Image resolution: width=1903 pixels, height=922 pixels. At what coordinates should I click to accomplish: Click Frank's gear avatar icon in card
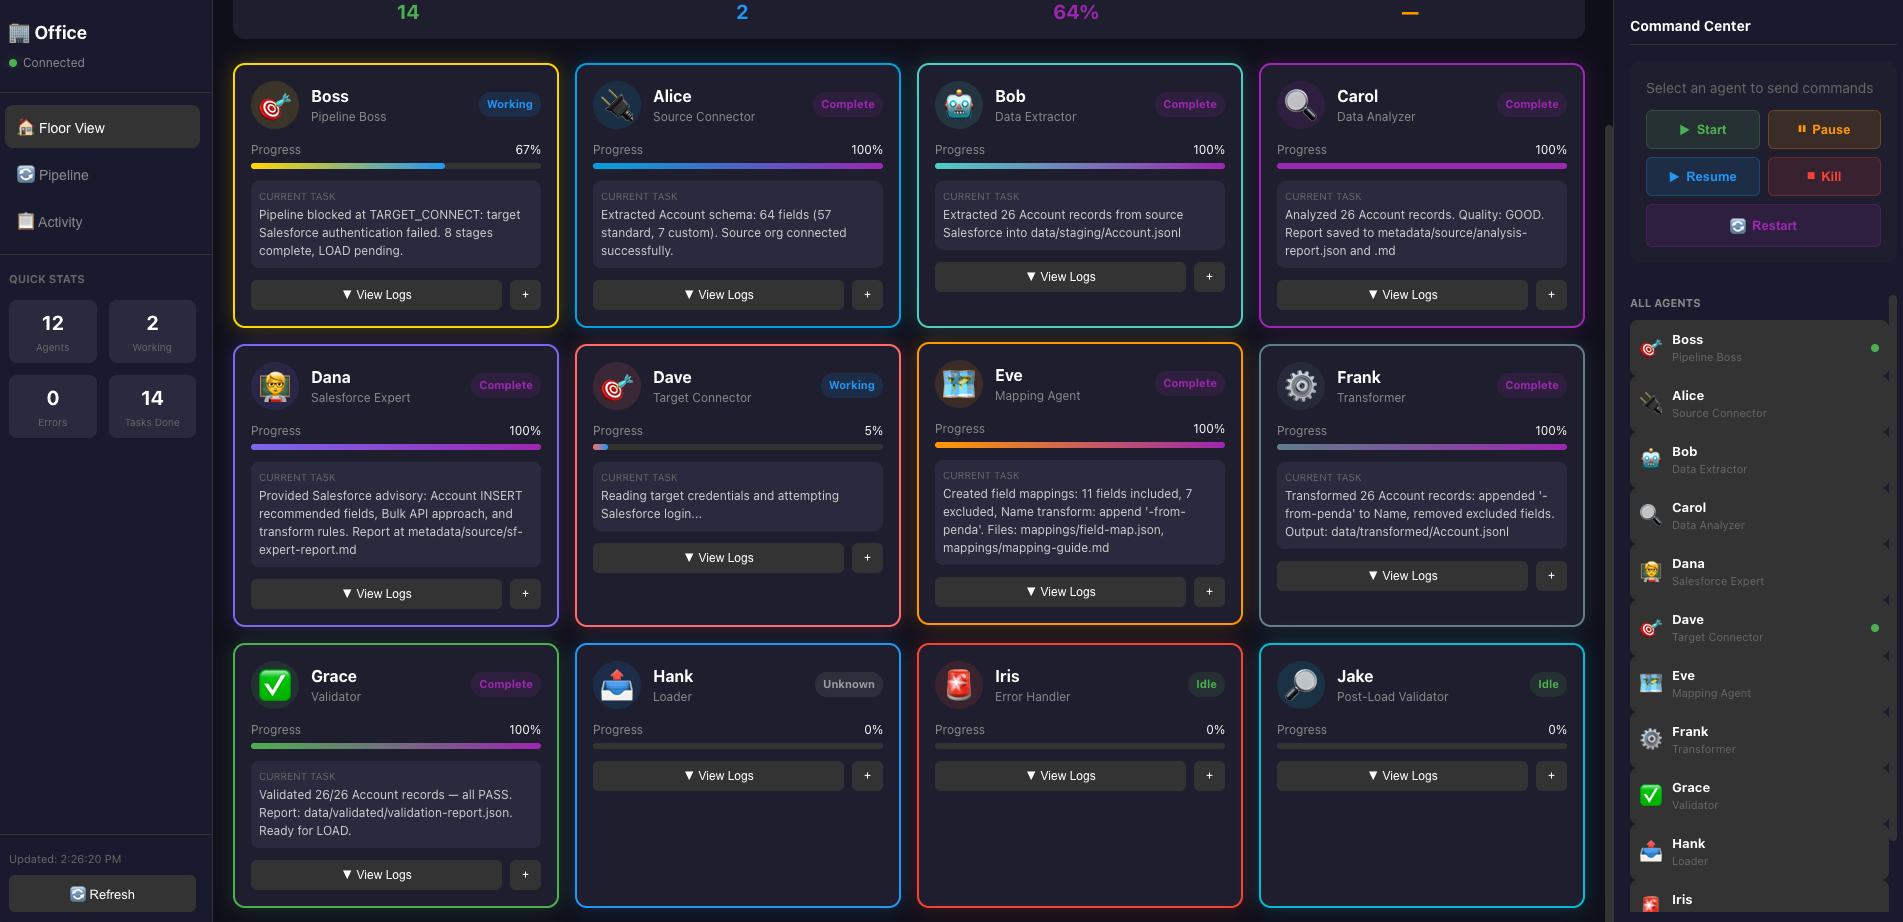pyautogui.click(x=1301, y=386)
